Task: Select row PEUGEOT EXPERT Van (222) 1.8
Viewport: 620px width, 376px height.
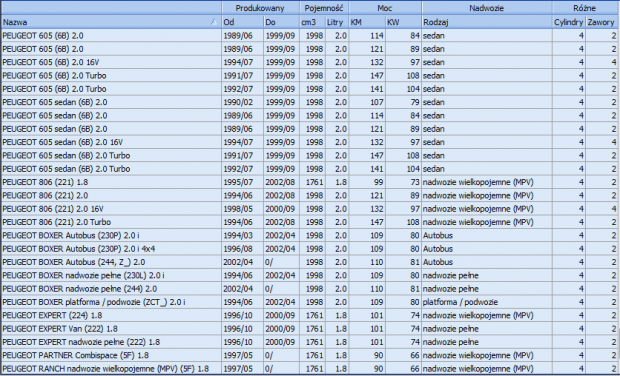Action: pos(310,329)
